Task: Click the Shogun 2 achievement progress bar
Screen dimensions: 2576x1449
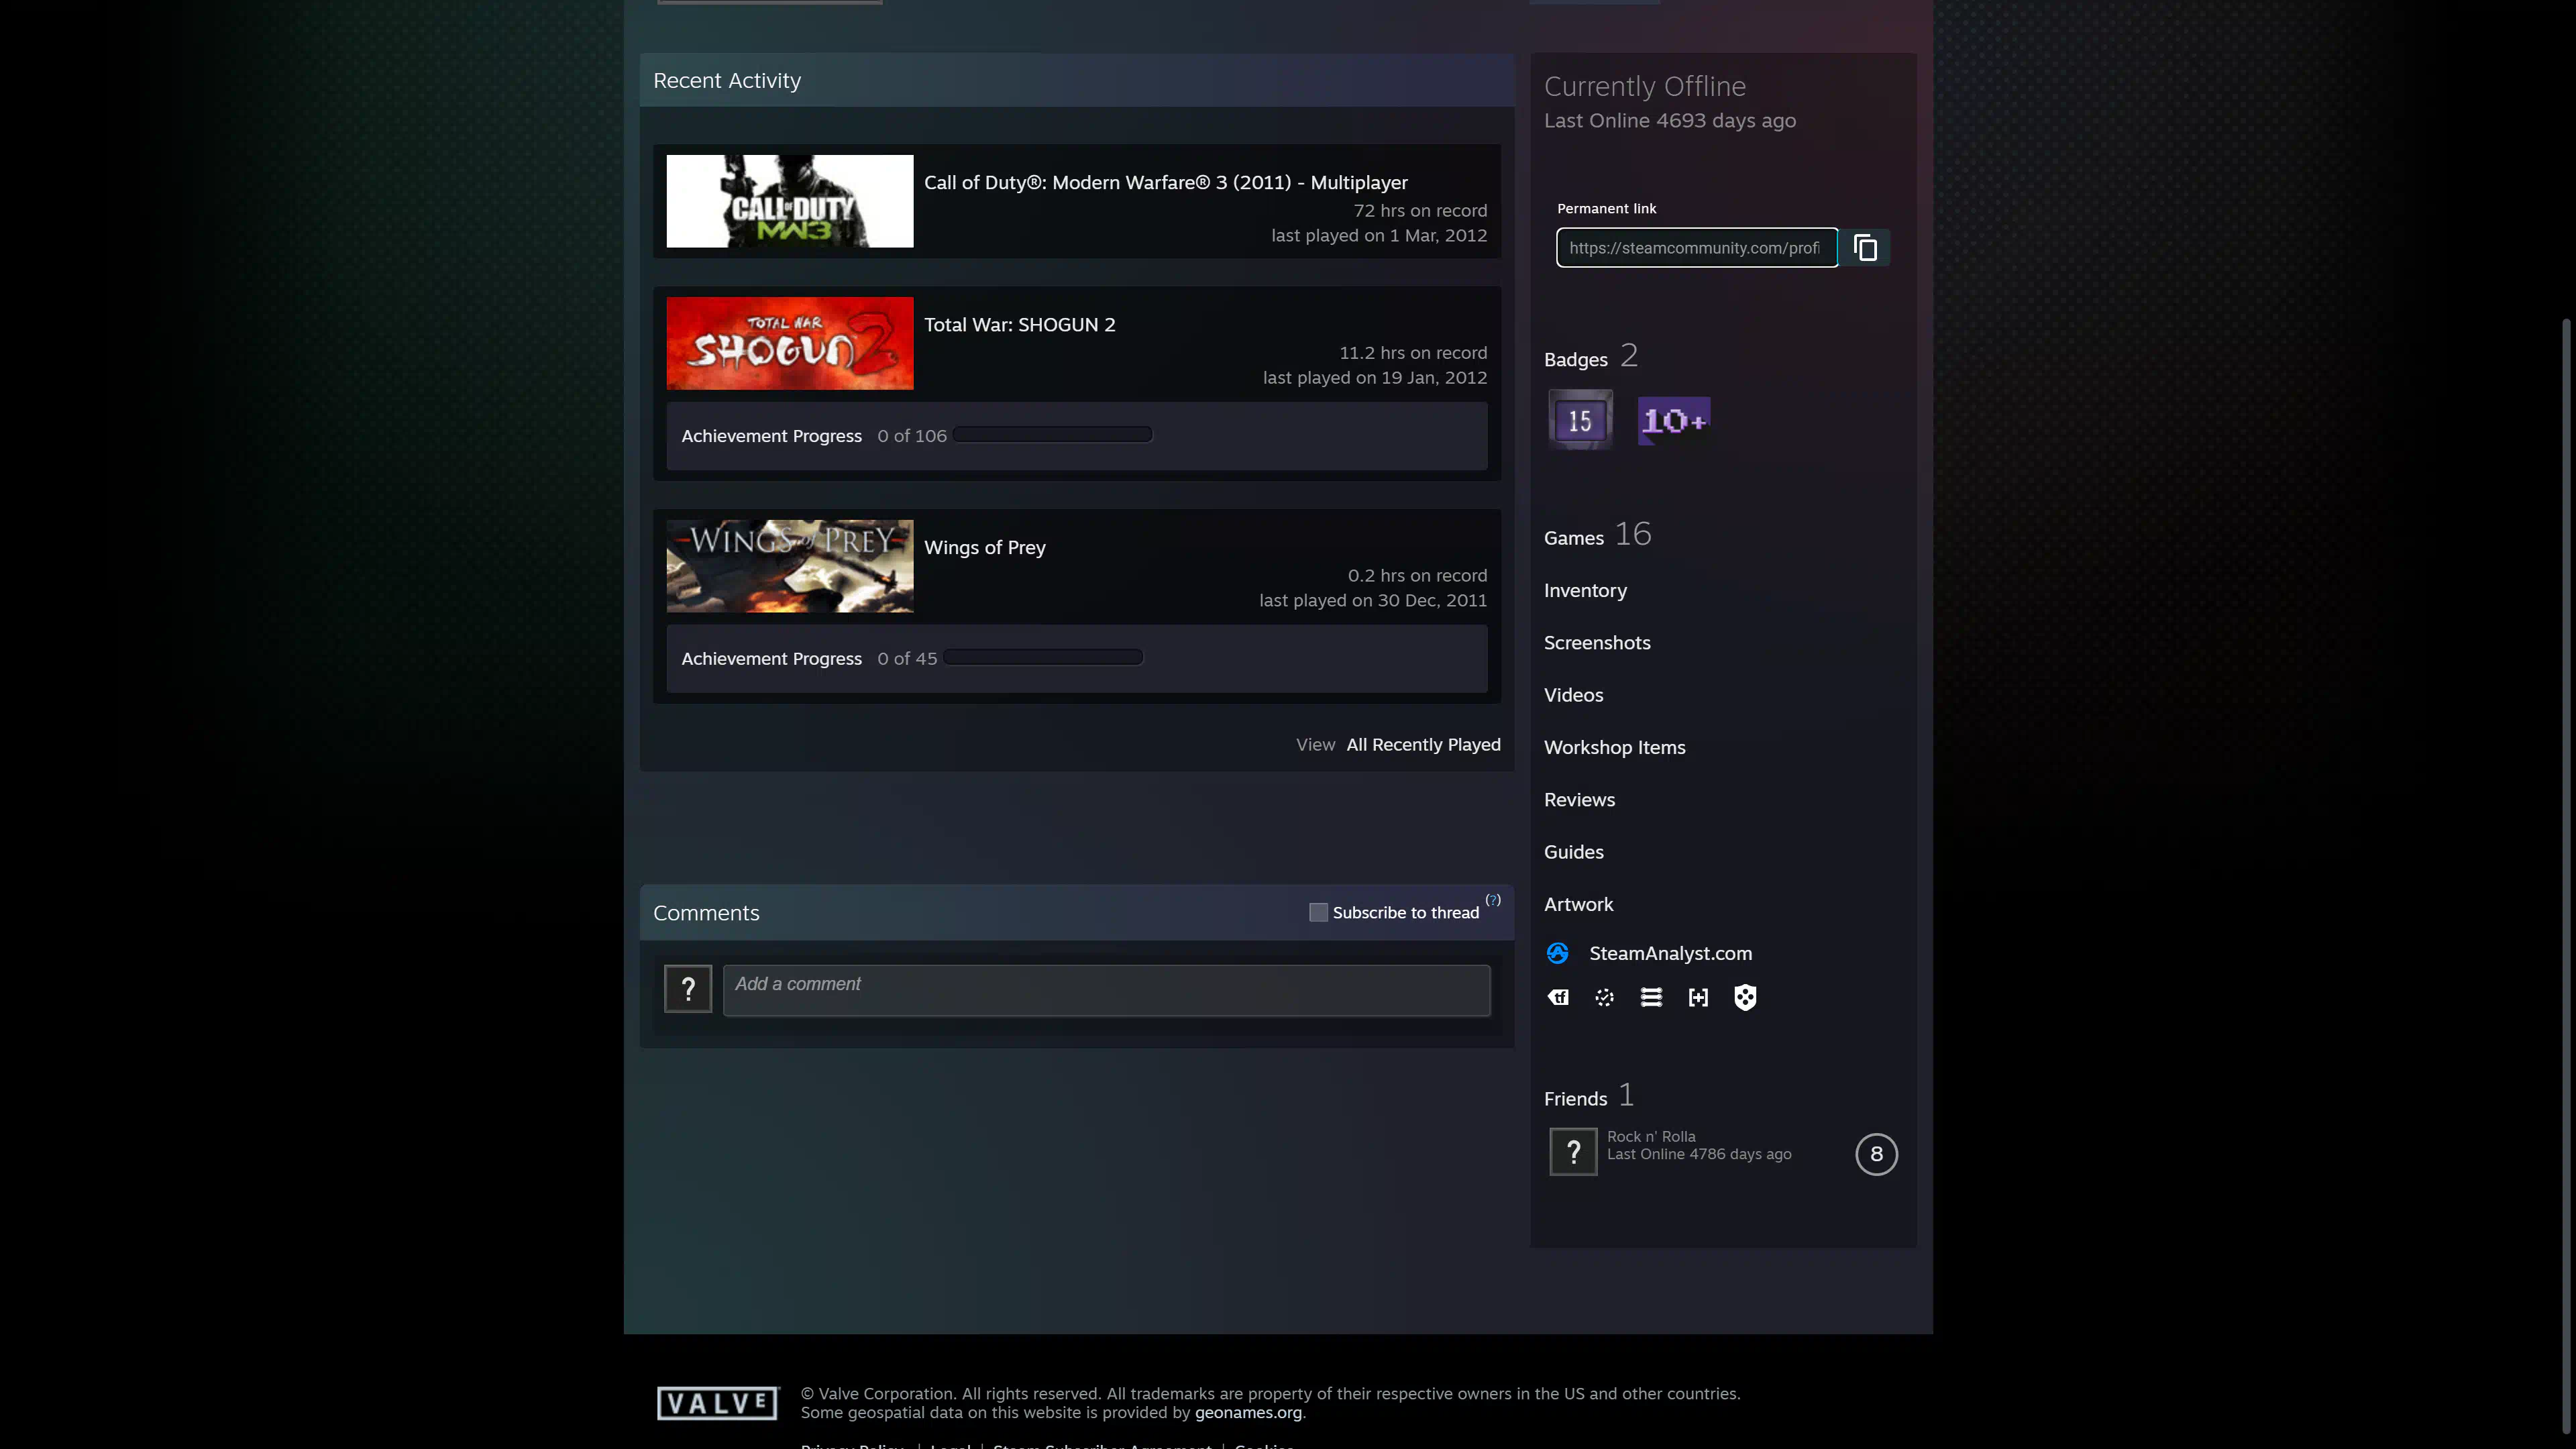Action: pyautogui.click(x=1053, y=434)
